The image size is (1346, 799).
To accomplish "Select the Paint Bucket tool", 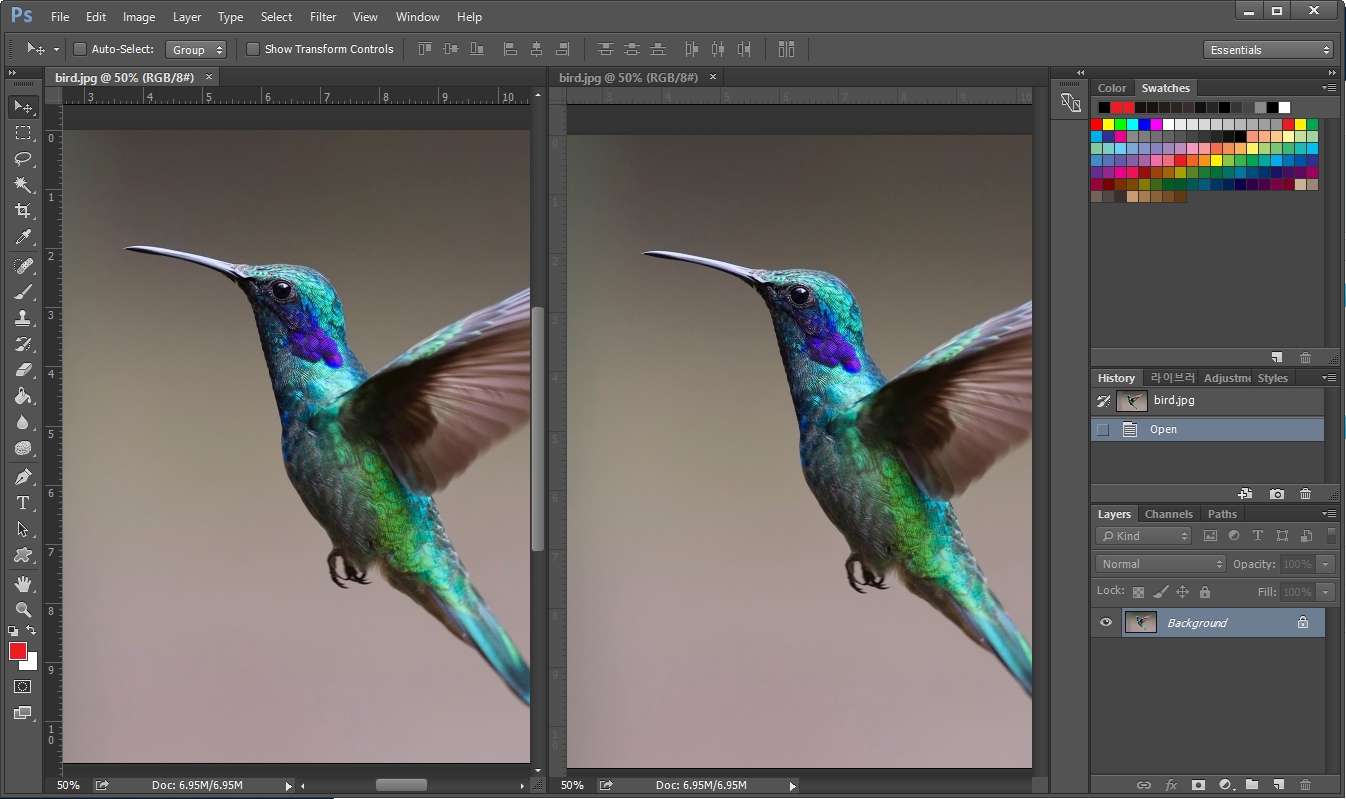I will (23, 396).
